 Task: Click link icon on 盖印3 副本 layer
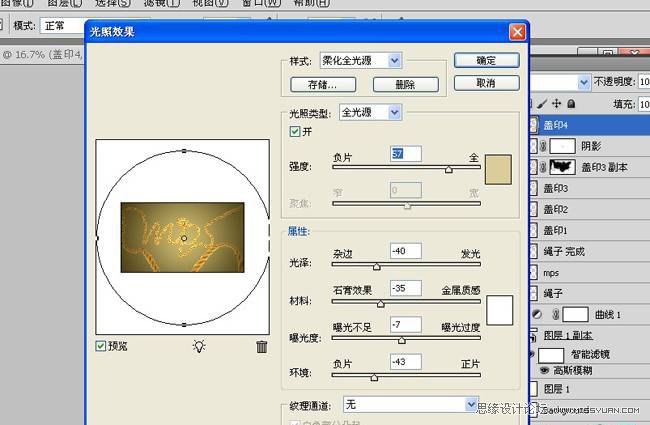(543, 167)
